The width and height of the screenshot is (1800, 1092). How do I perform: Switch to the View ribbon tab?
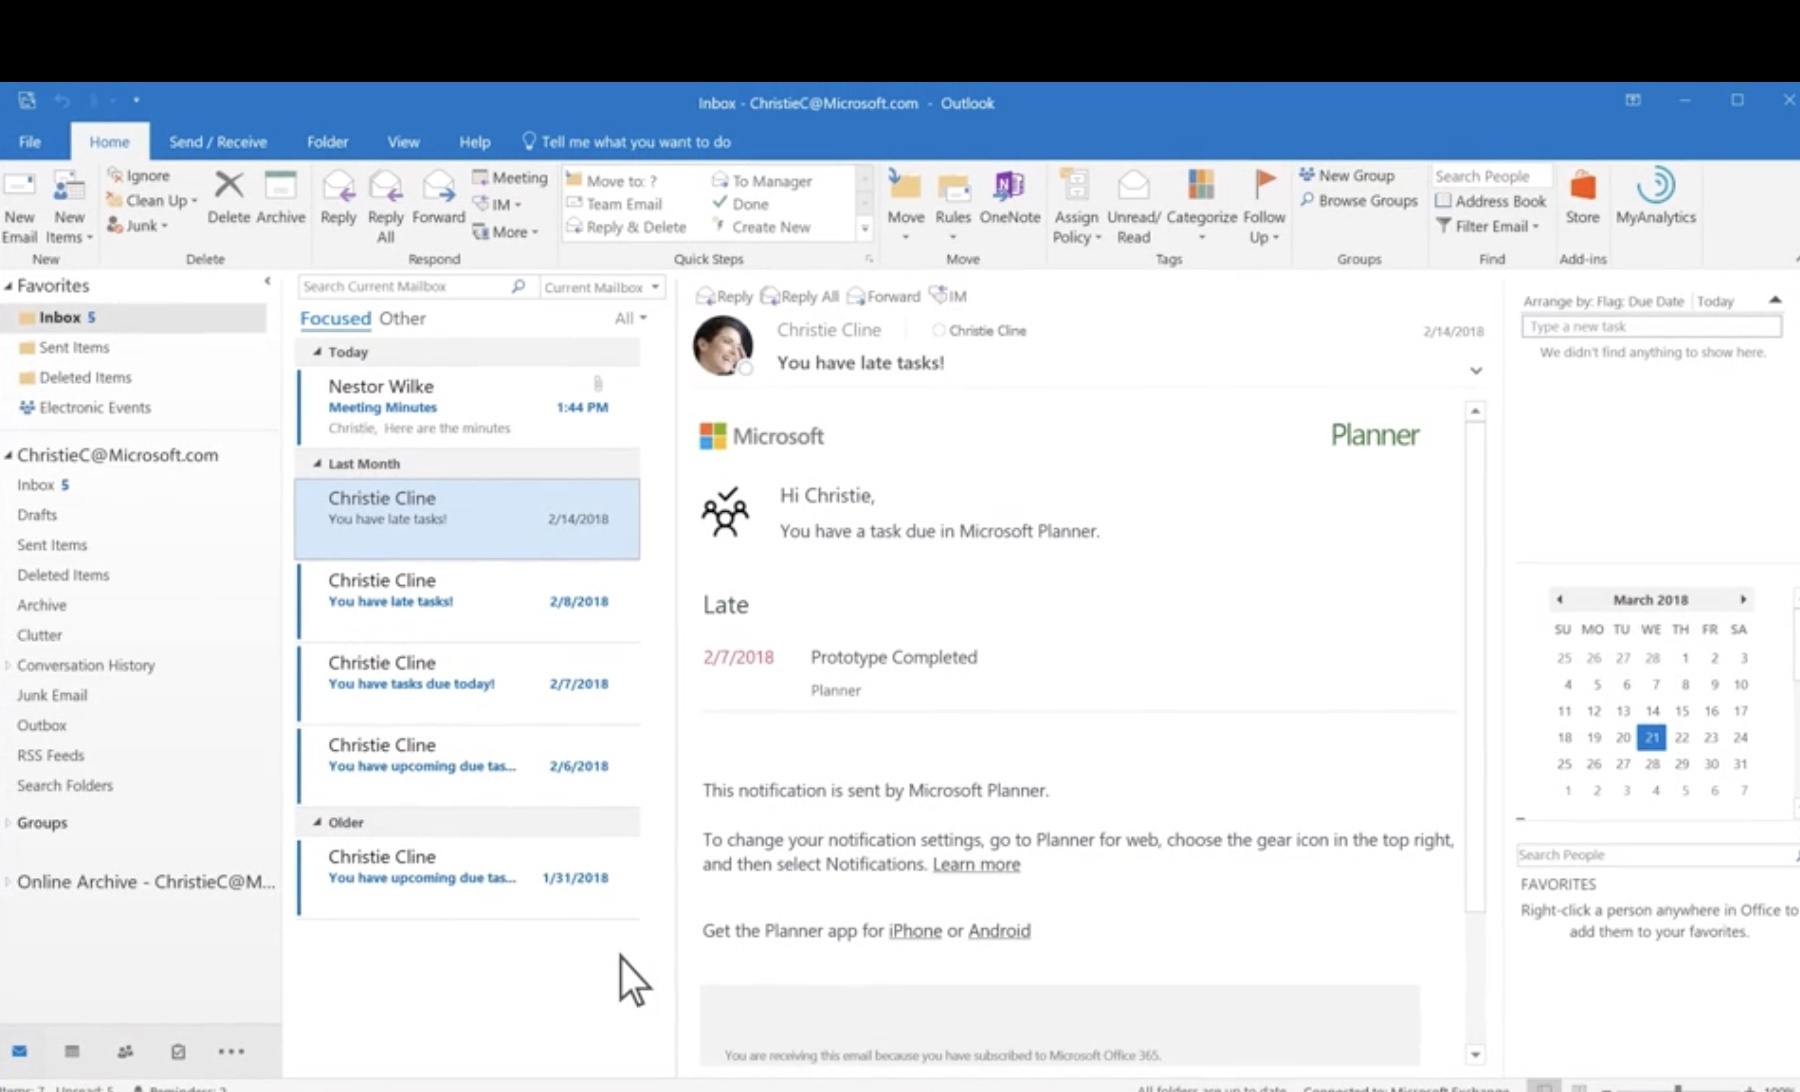(403, 141)
